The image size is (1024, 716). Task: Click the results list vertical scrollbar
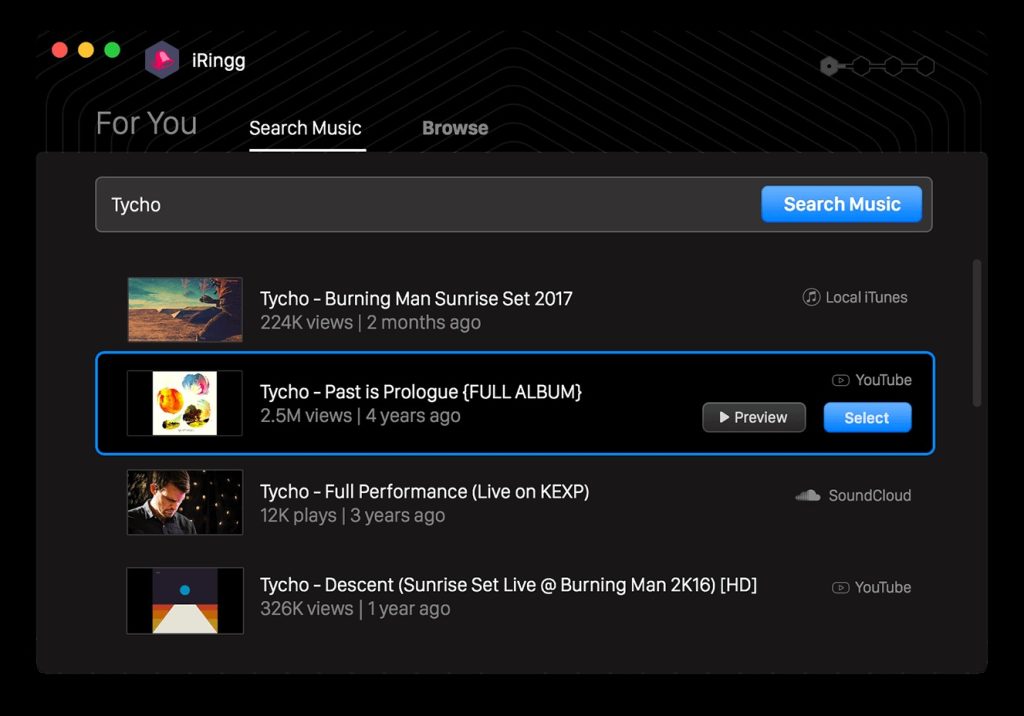tap(977, 333)
